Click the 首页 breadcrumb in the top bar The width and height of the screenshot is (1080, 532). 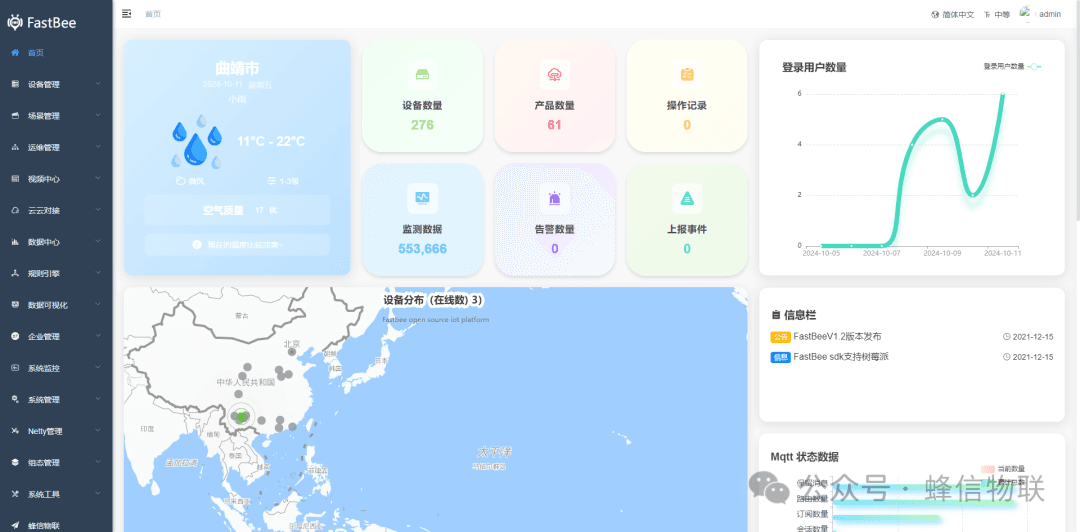point(153,14)
